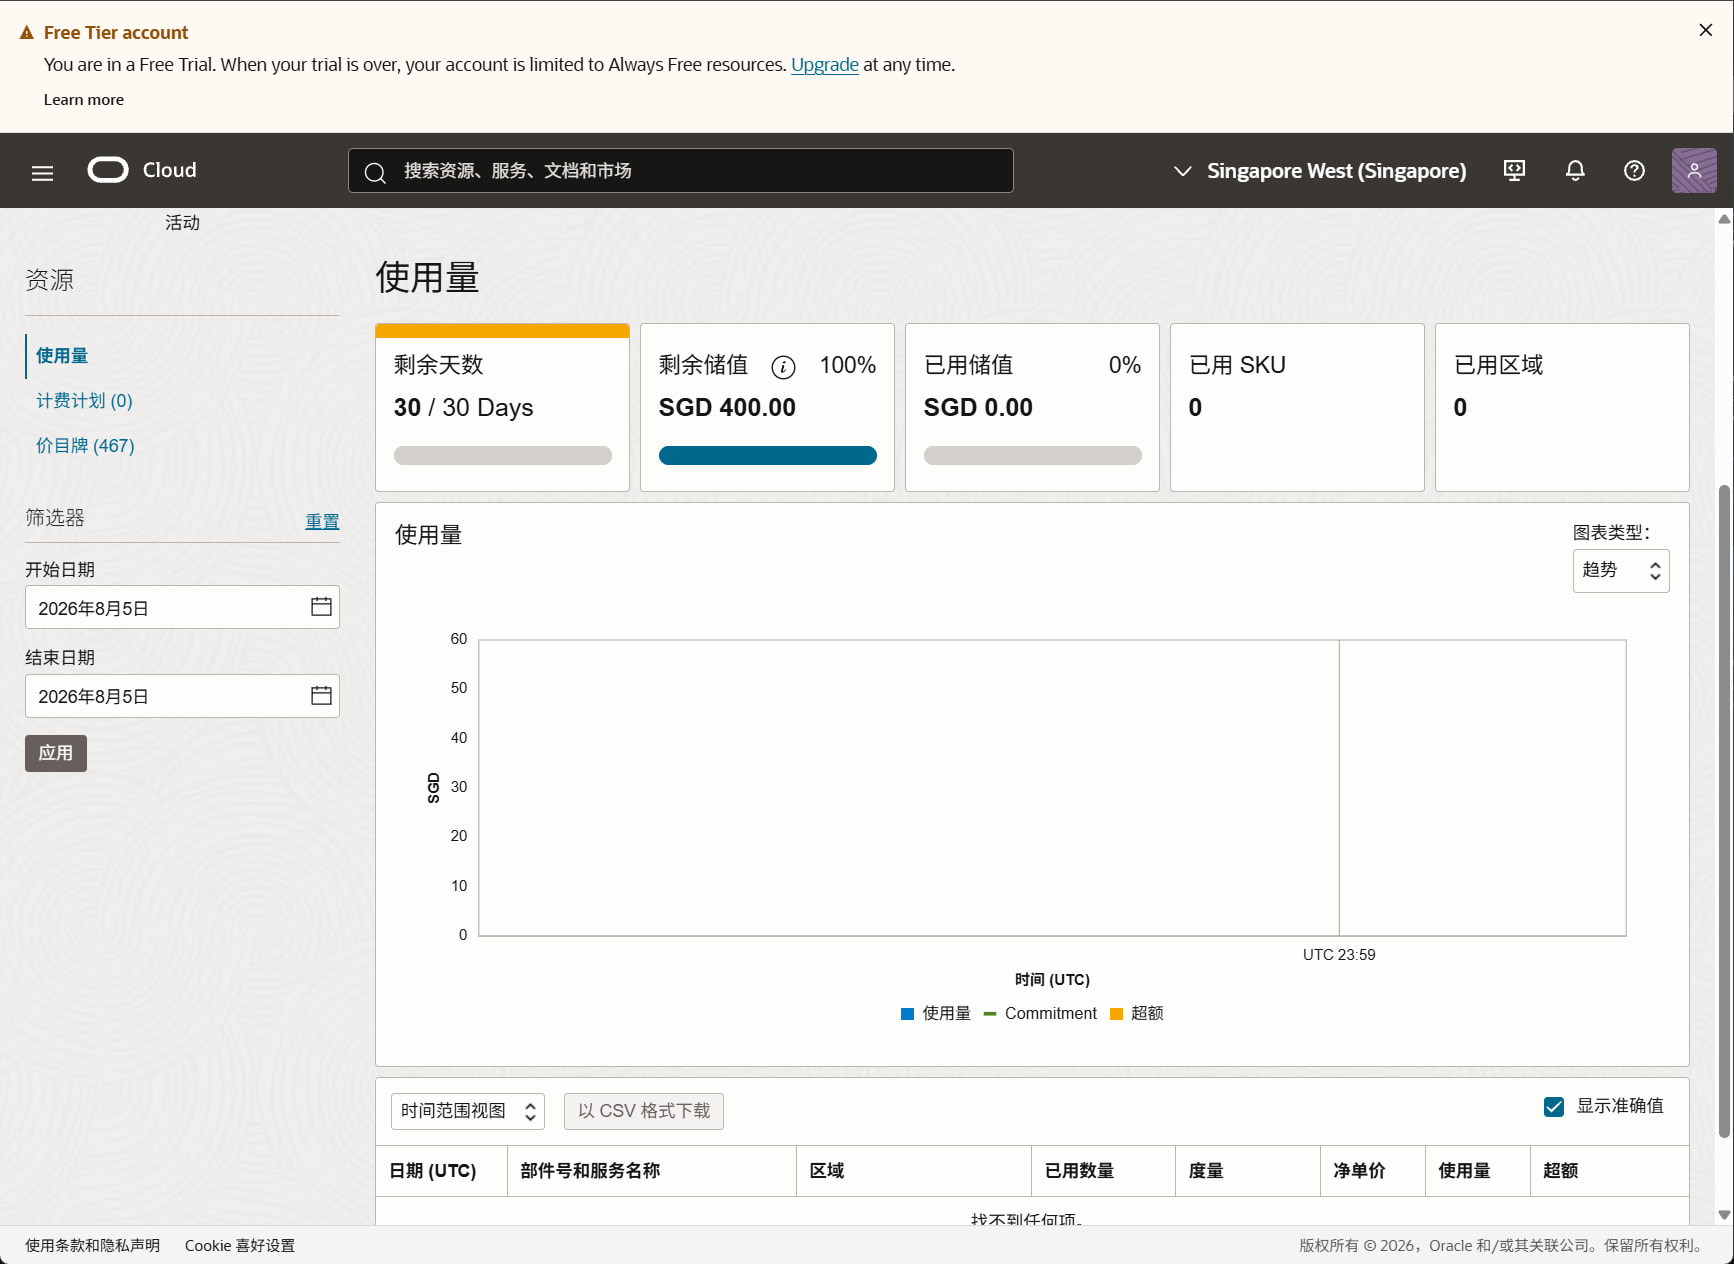Open 价目牌 (467) in sidebar
Screen dimensions: 1734x1264
85,445
